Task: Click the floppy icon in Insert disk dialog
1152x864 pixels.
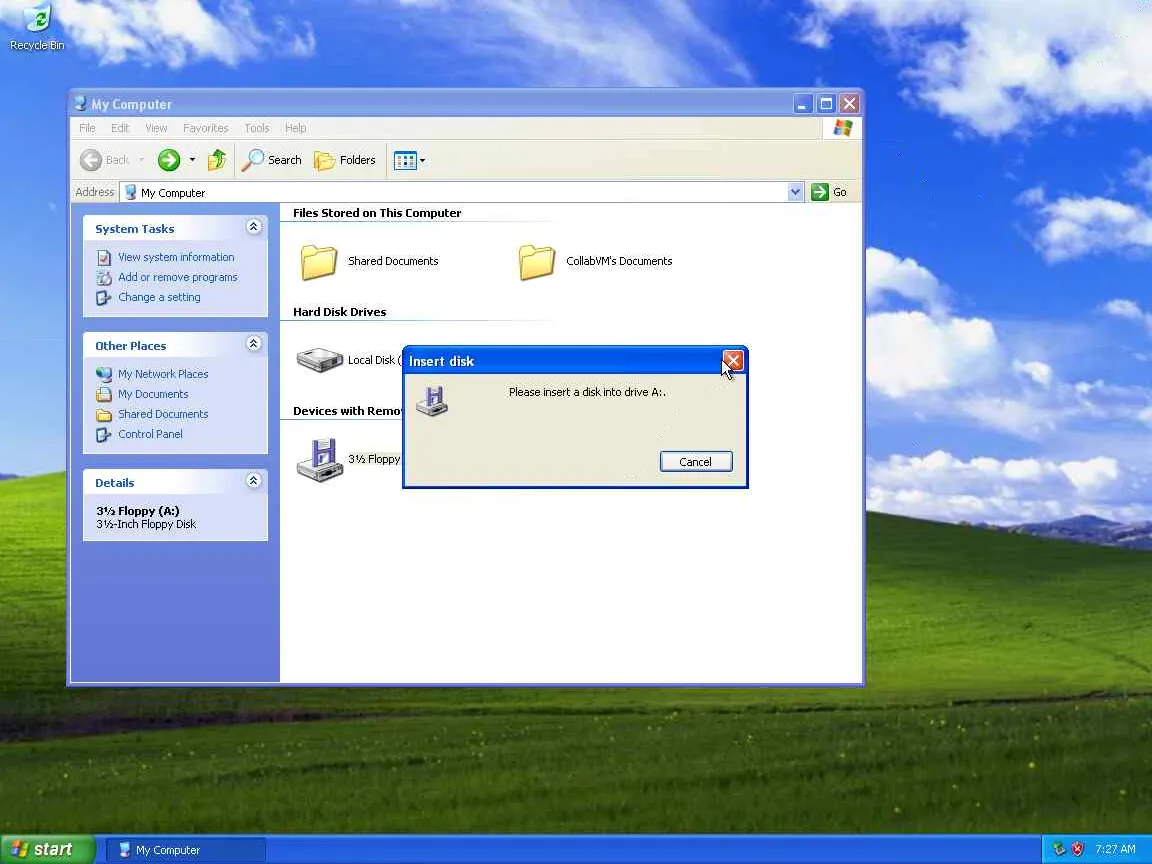Action: click(432, 400)
